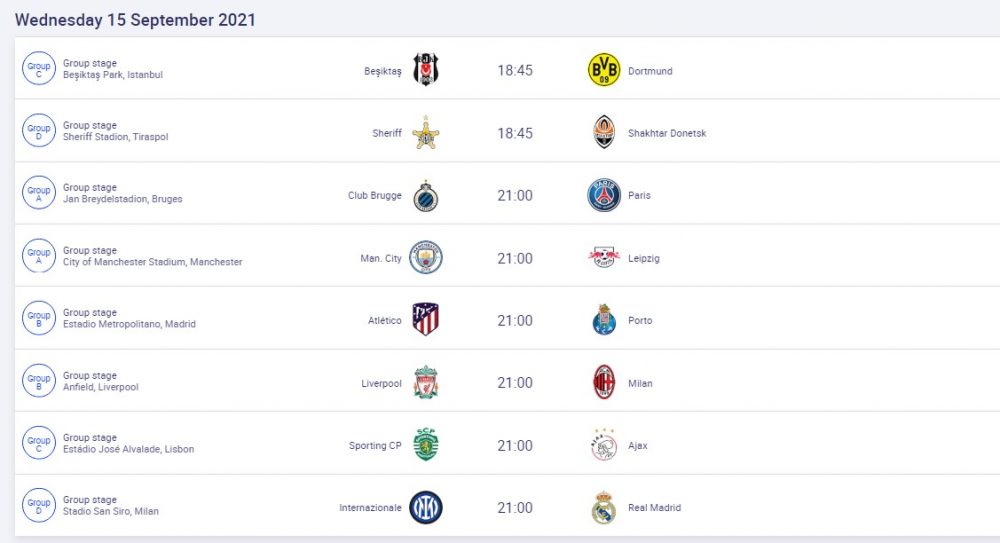This screenshot has width=1000, height=543.
Task: Select the AC Milan badge
Action: point(604,382)
